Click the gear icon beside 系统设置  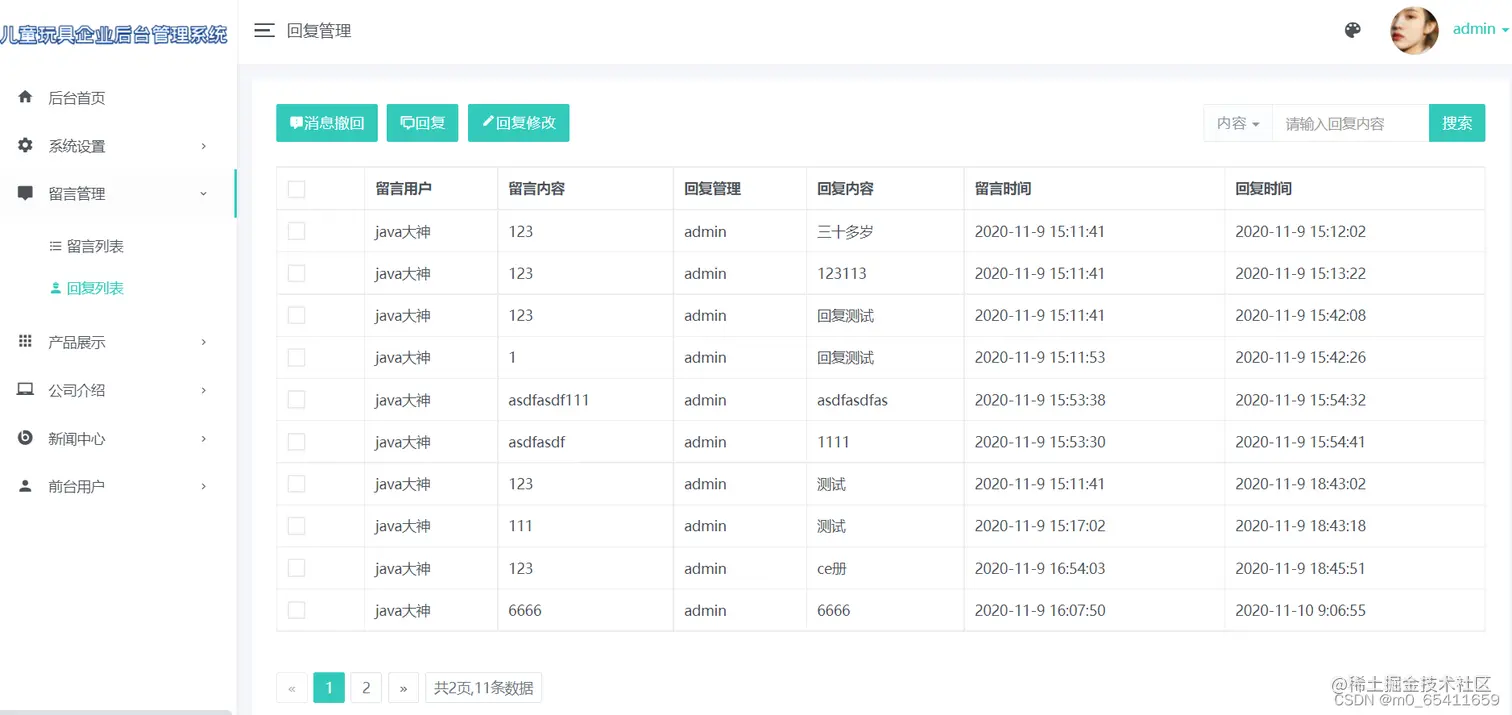tap(26, 145)
